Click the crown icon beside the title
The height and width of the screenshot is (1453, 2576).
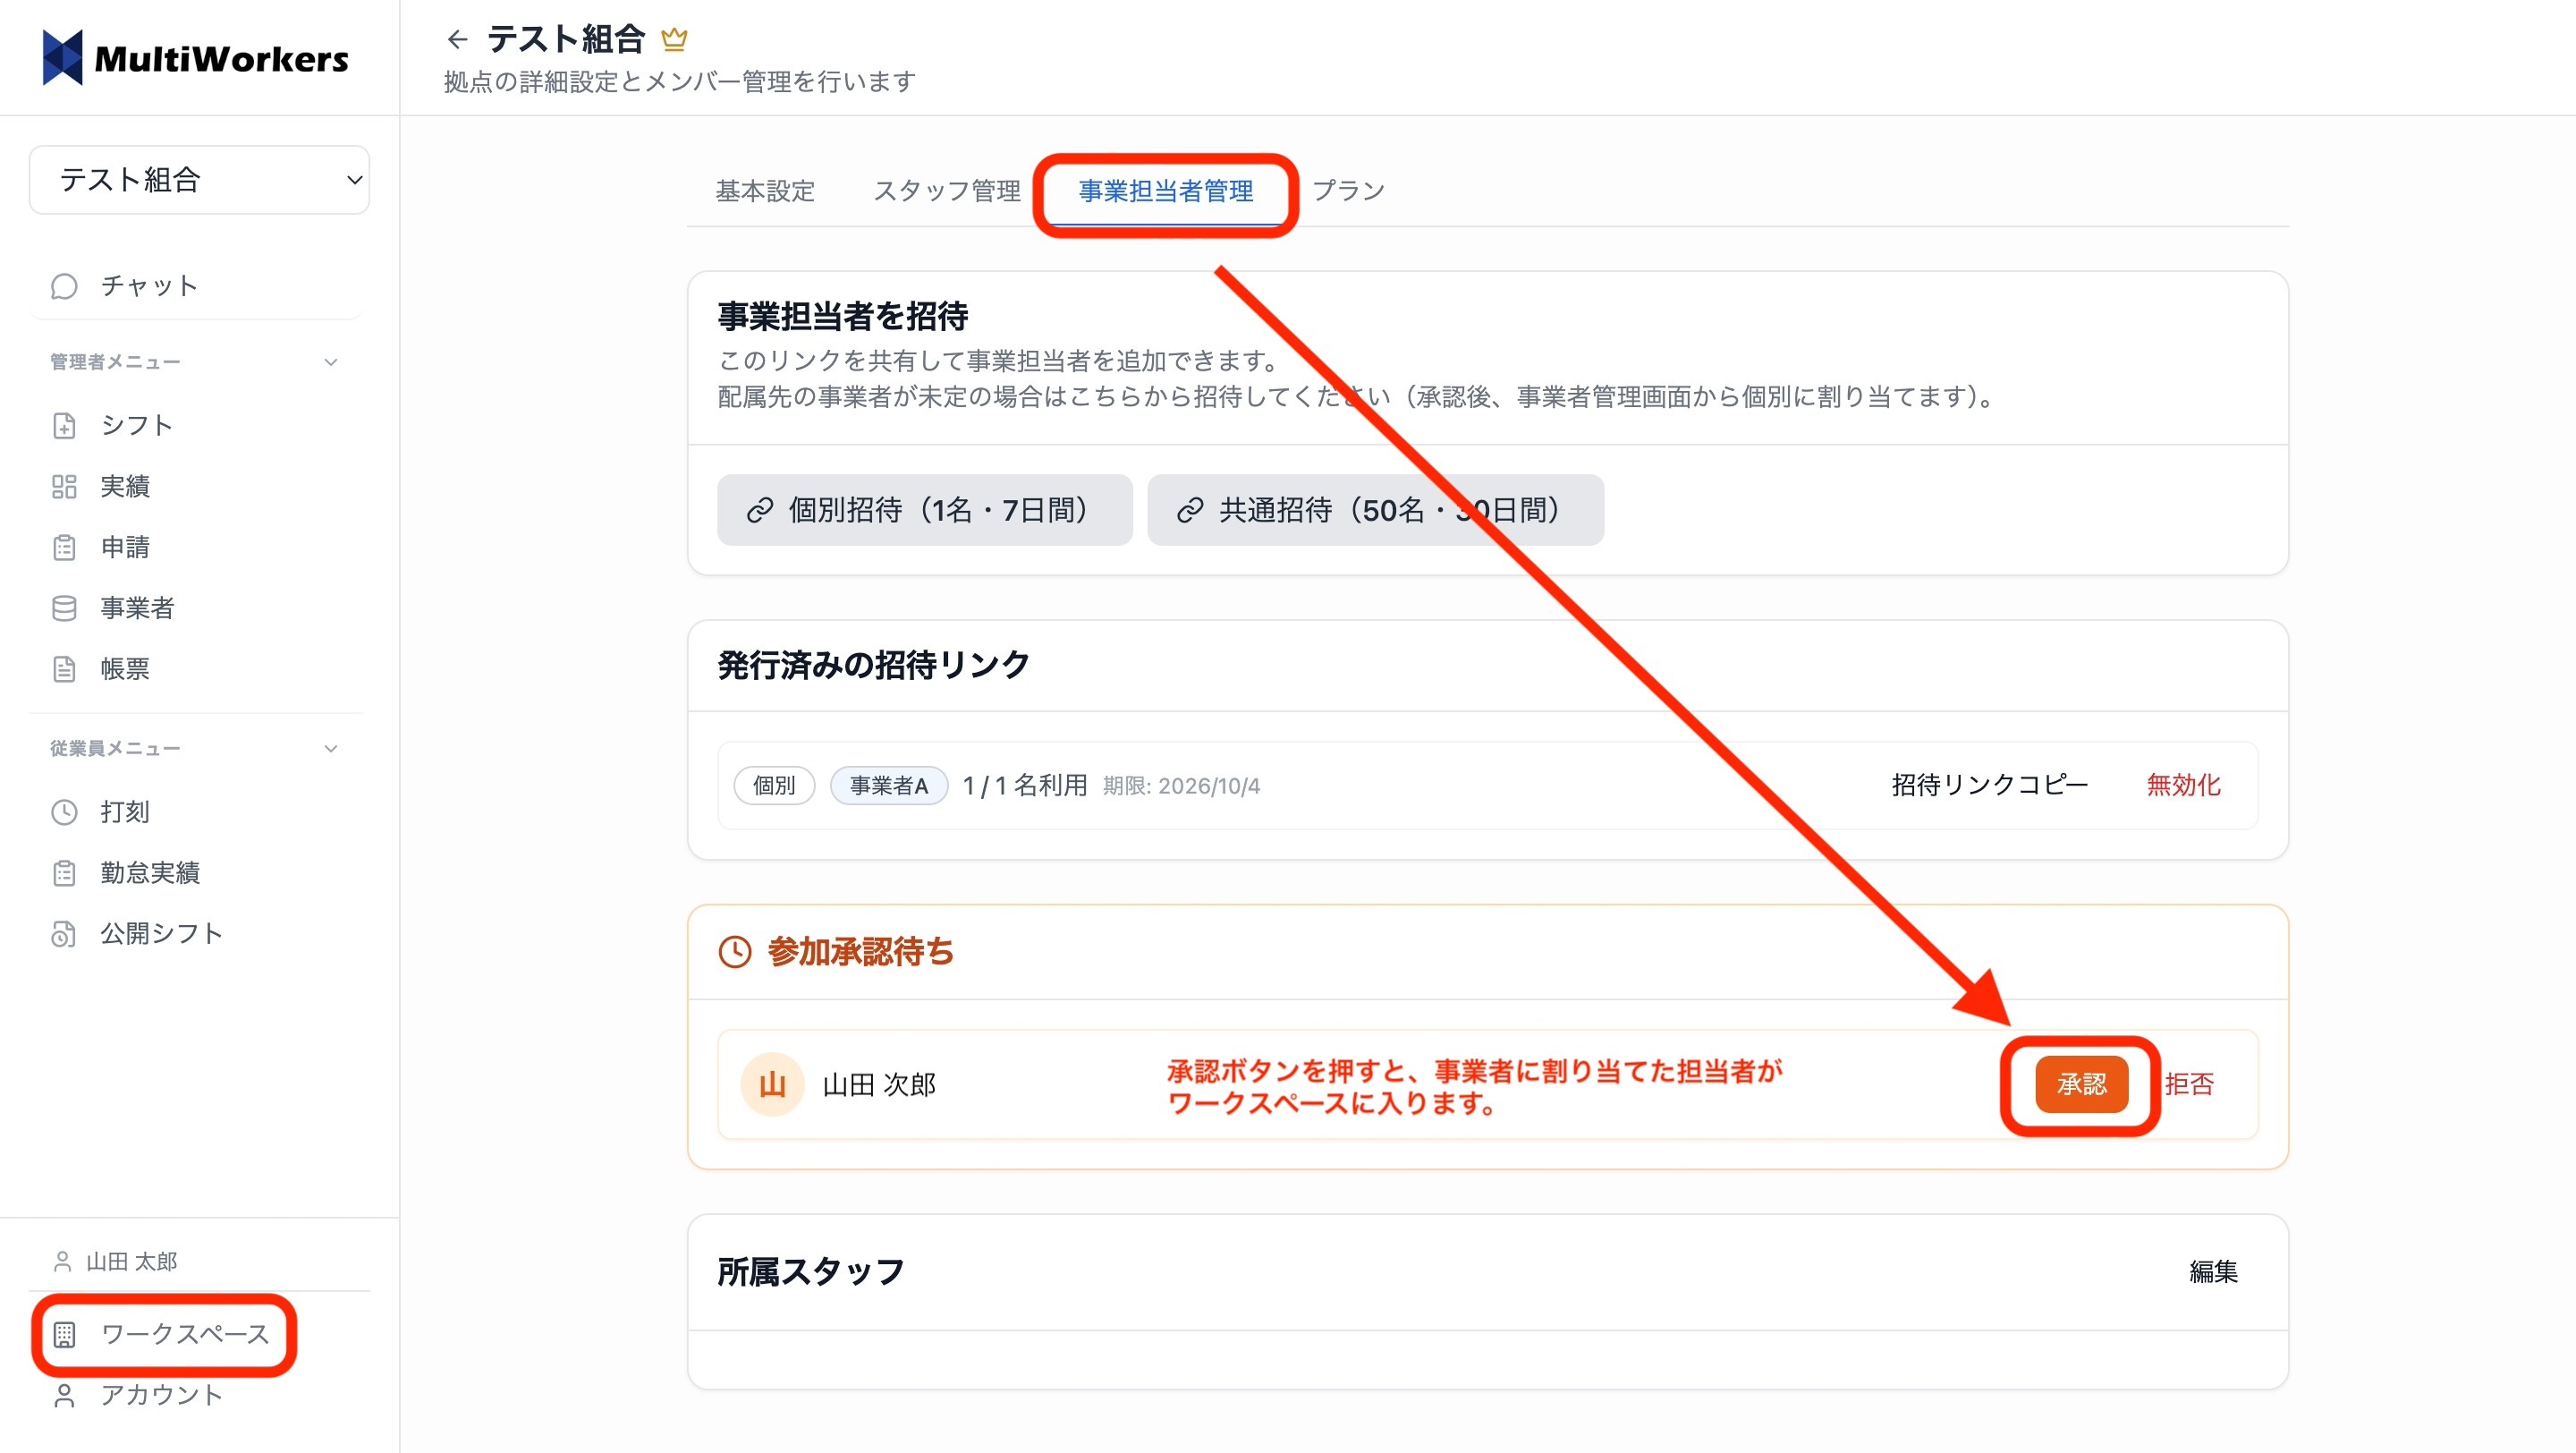click(674, 40)
